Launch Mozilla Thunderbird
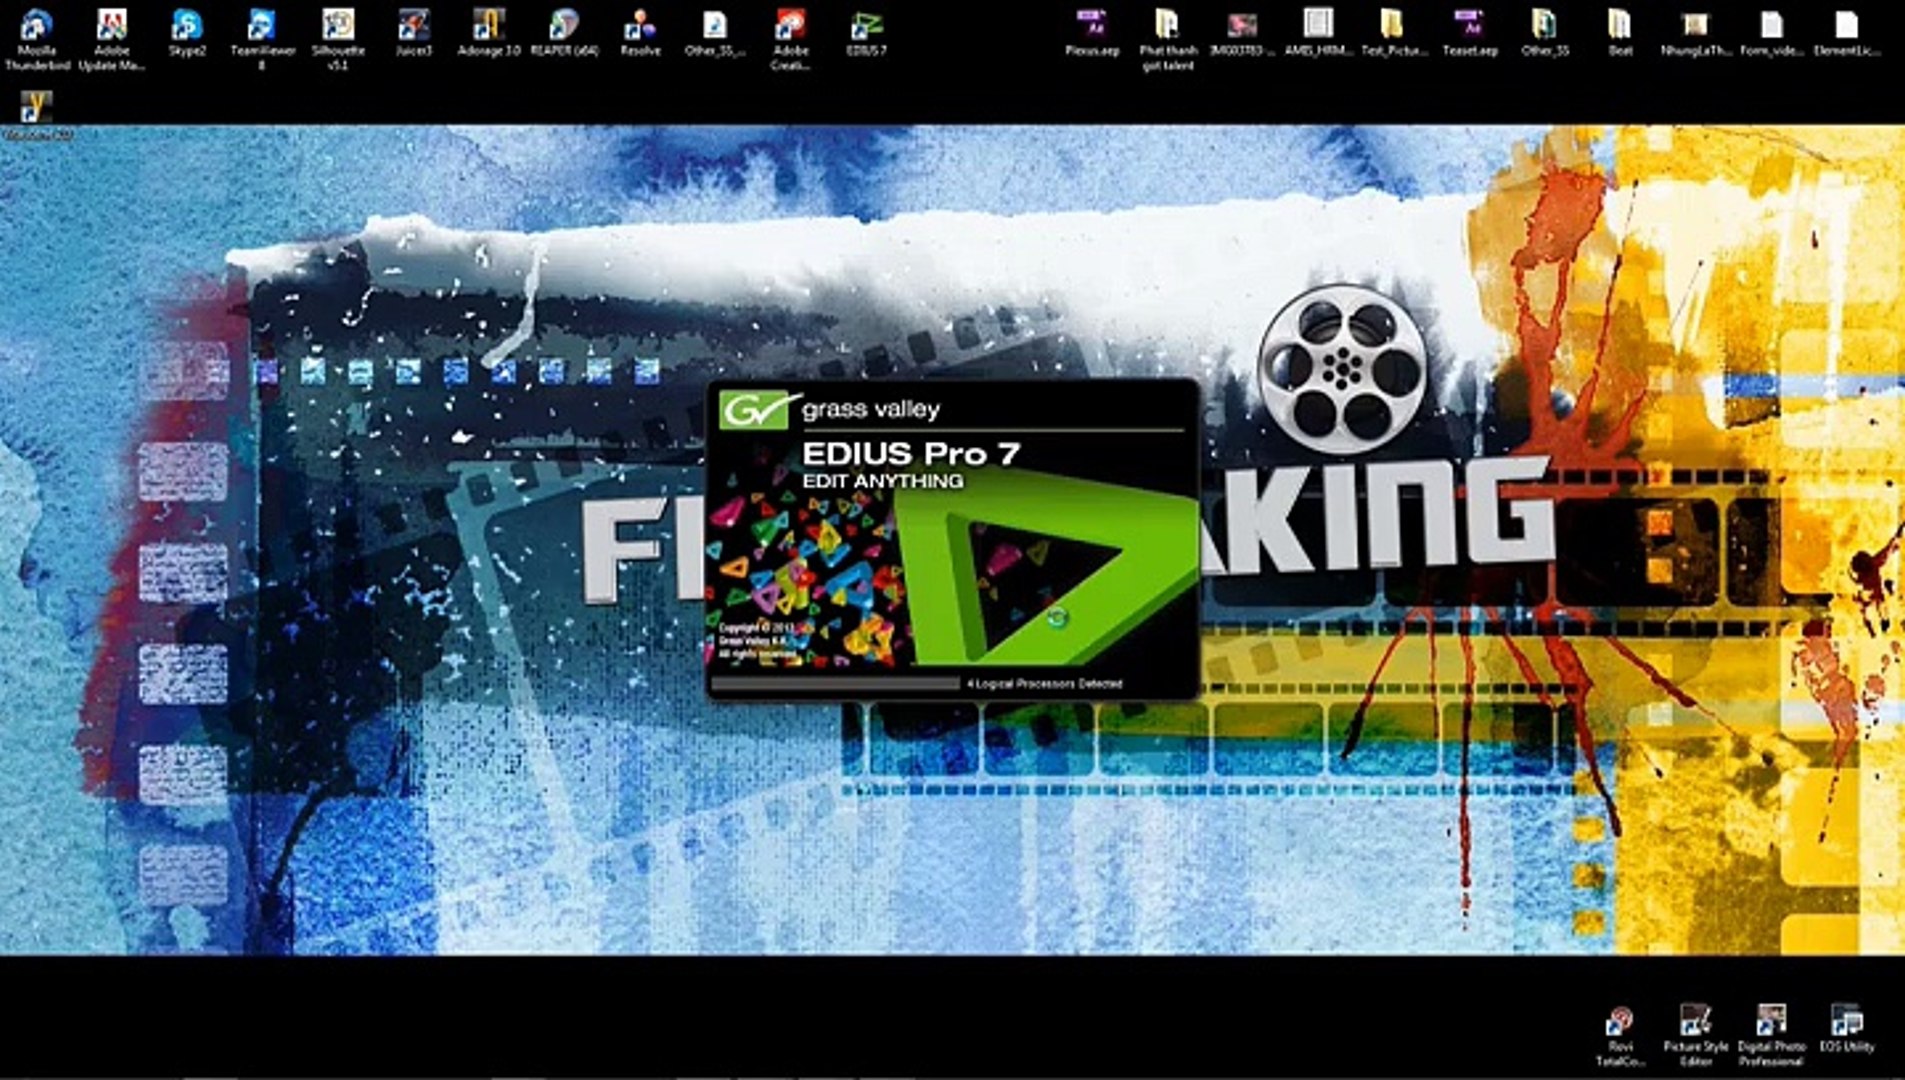The height and width of the screenshot is (1080, 1905). pyautogui.click(x=37, y=25)
